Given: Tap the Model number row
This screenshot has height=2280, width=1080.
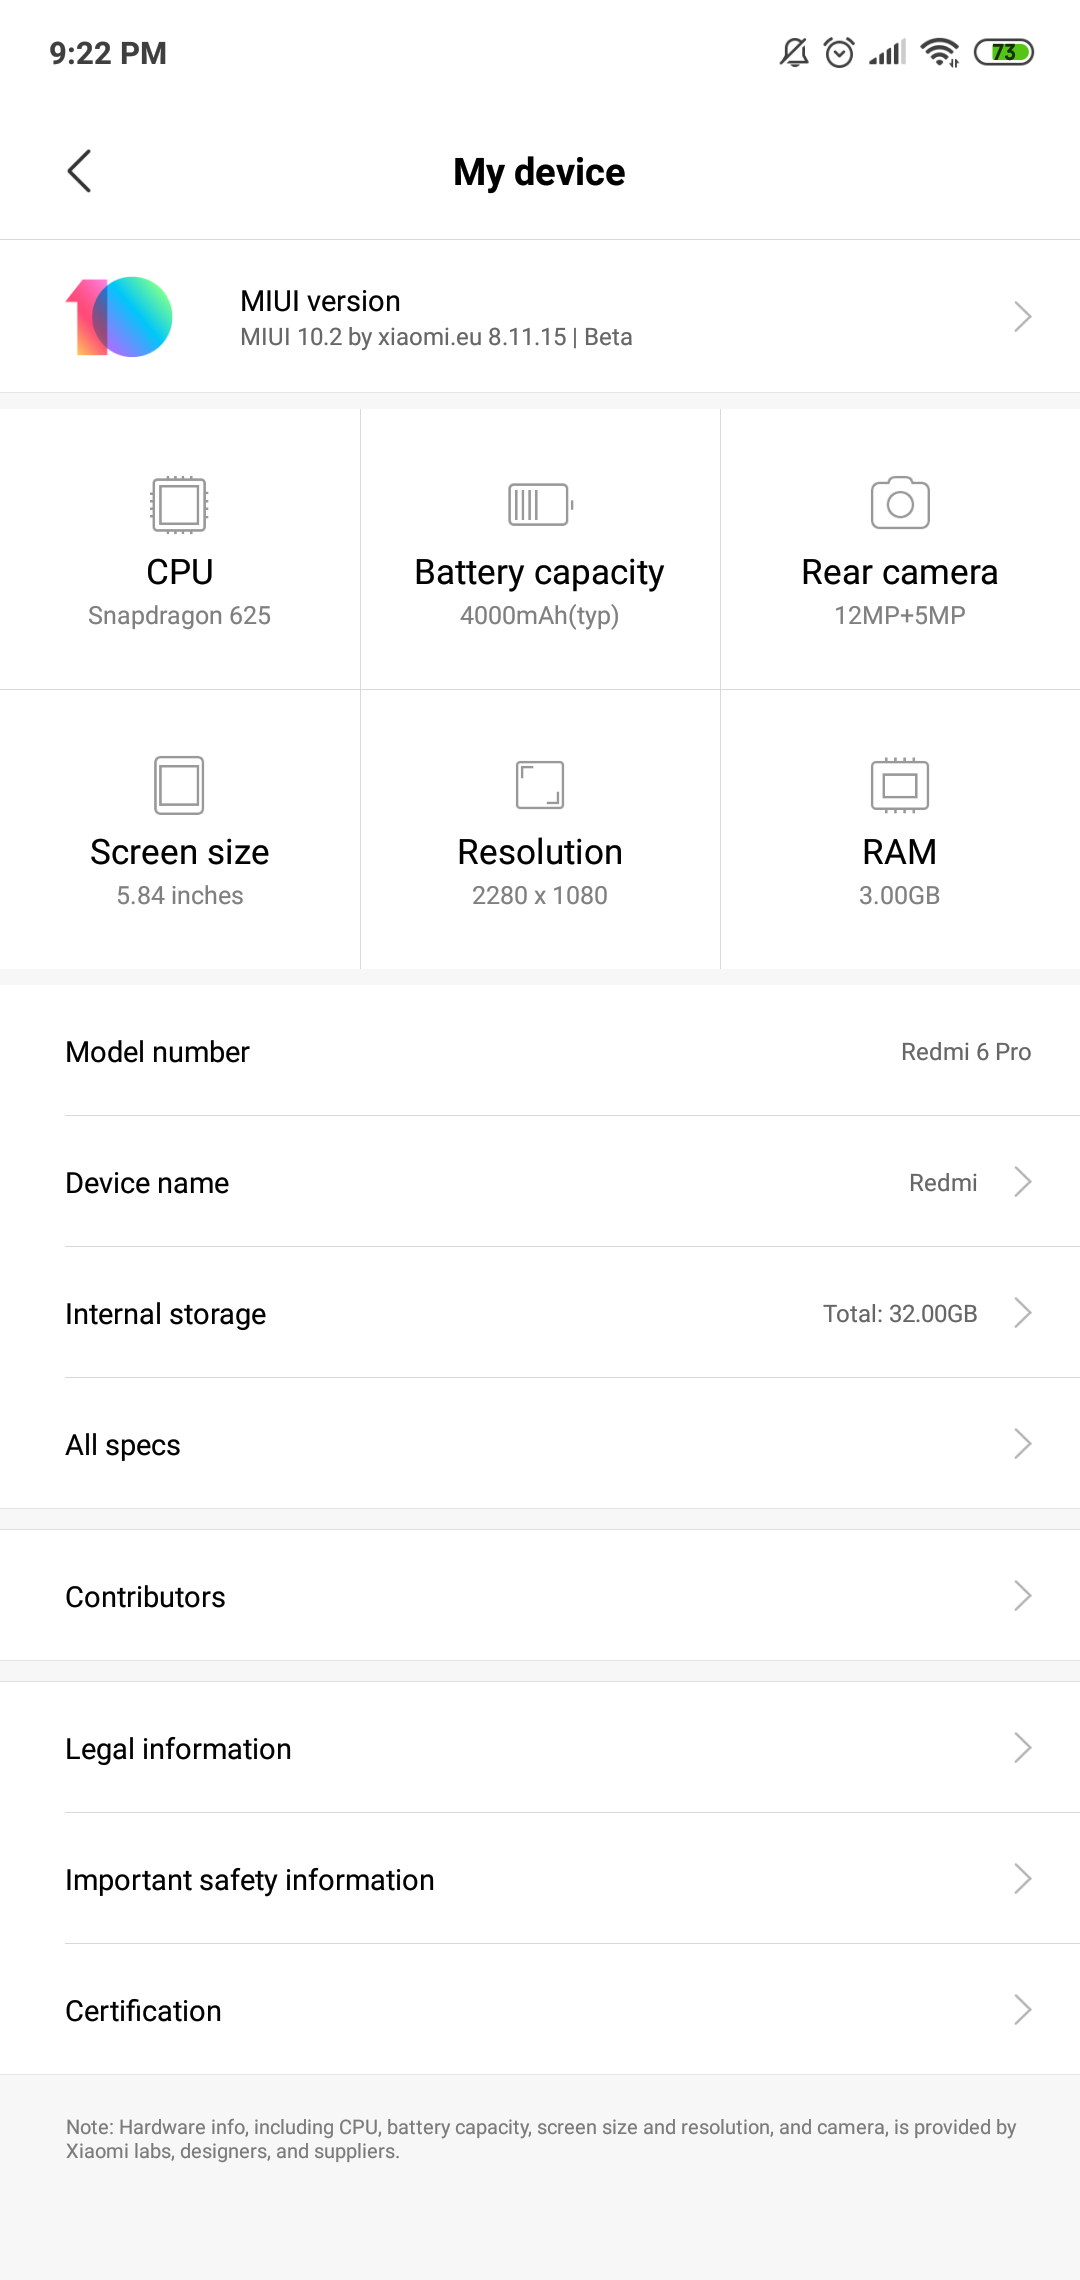Looking at the screenshot, I should coord(540,1052).
